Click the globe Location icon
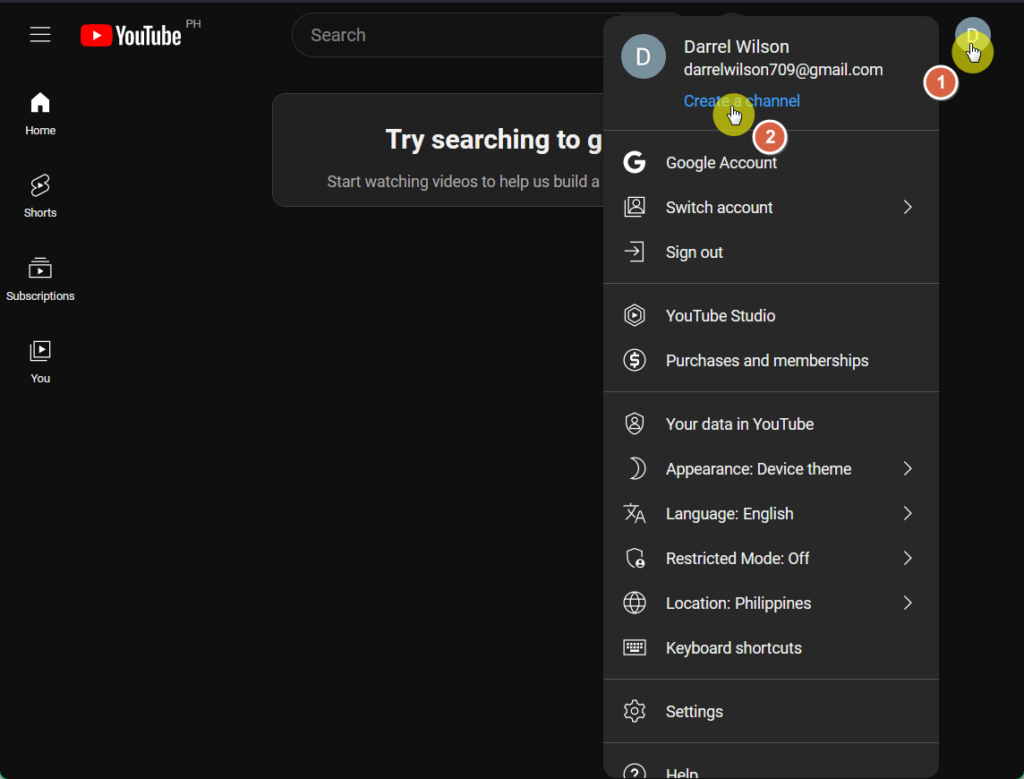 (x=634, y=603)
